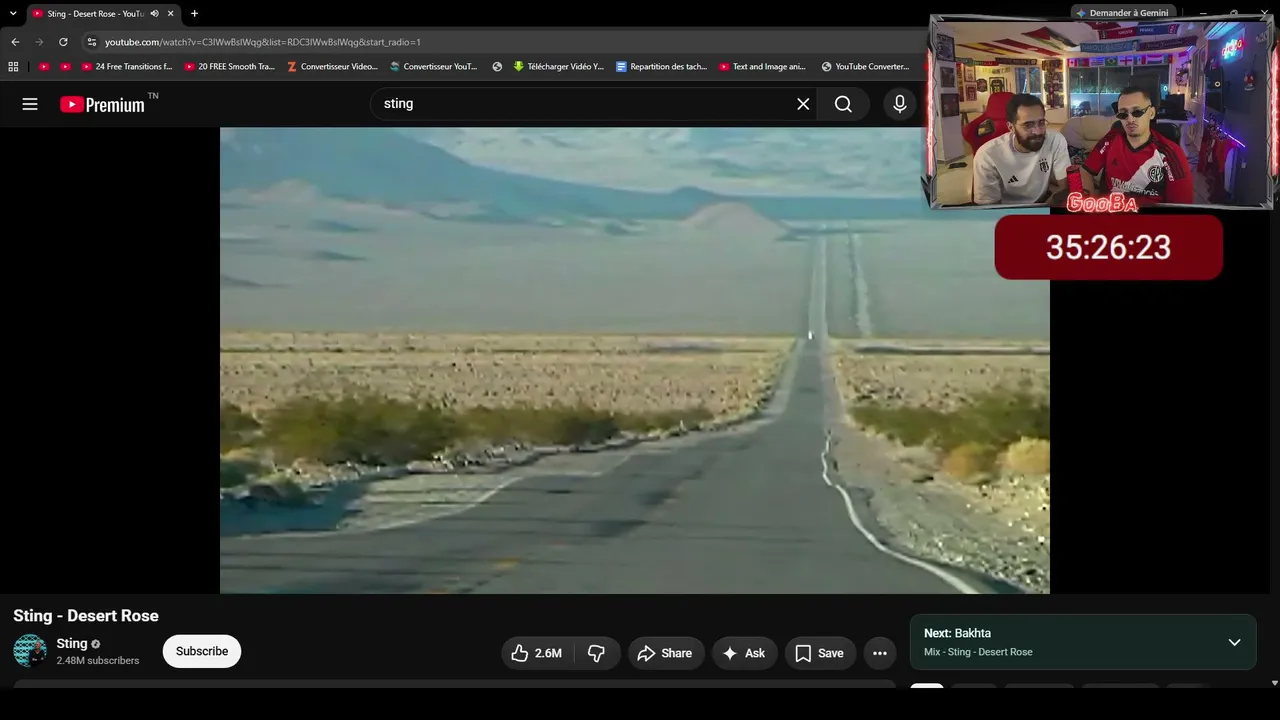
Task: Subscribe to the Sting channel
Action: [x=202, y=651]
